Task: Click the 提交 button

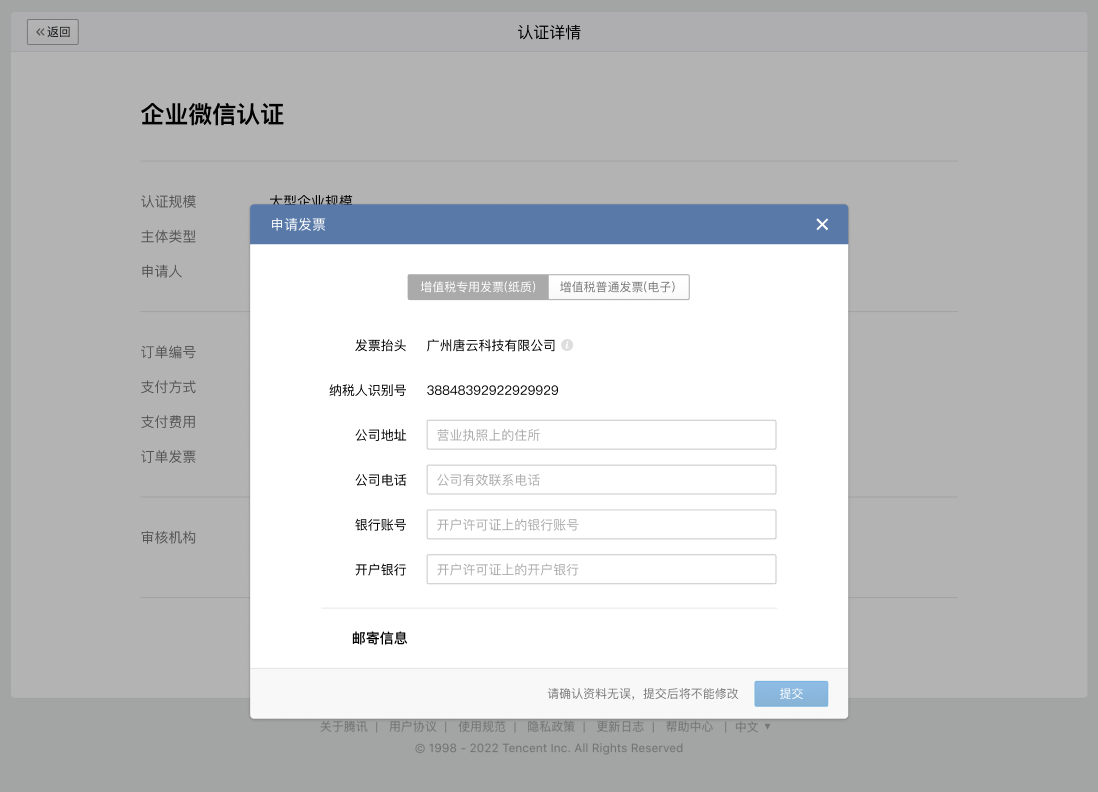Action: (791, 693)
